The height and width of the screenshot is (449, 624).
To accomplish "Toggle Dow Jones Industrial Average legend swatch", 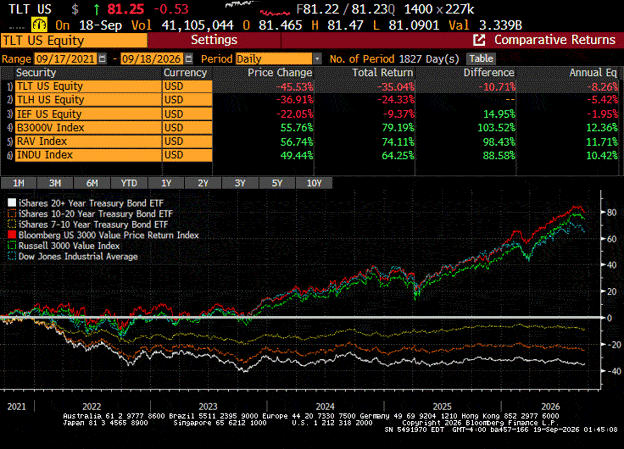I will point(12,256).
